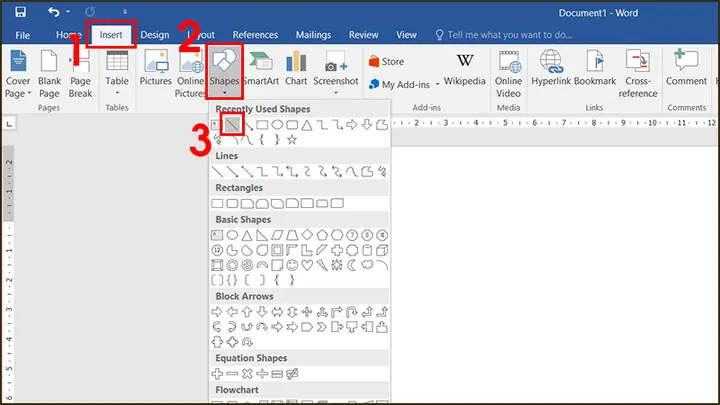
Task: Select Isosceles Triangle in Recently Used Shapes
Action: click(307, 124)
